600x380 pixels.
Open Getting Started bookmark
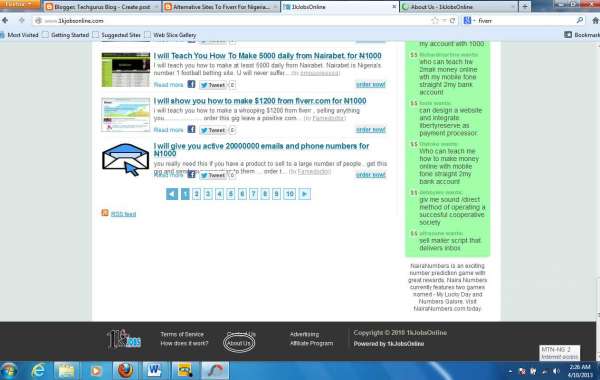tap(66, 35)
